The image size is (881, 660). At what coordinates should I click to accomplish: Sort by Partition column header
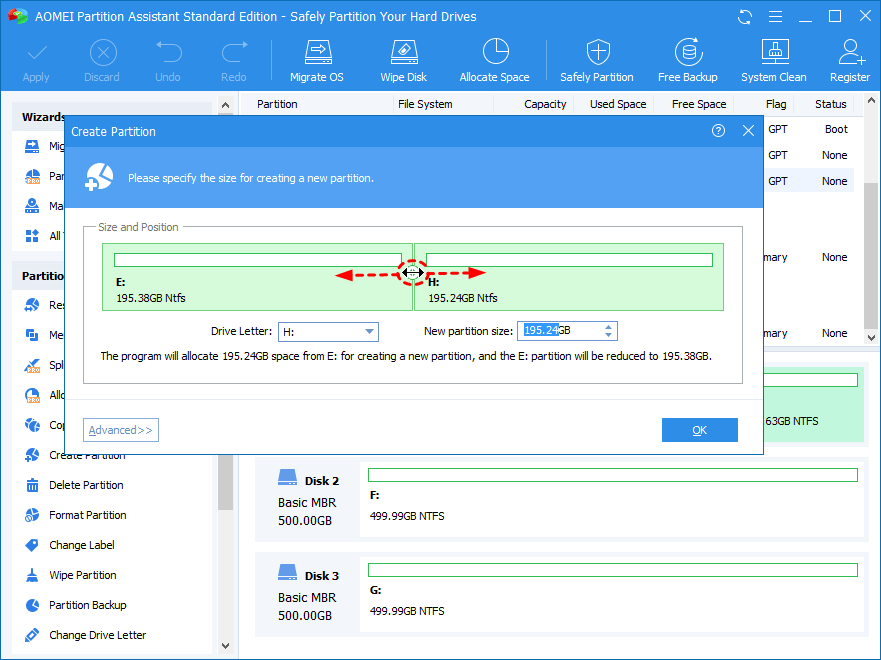click(x=278, y=104)
